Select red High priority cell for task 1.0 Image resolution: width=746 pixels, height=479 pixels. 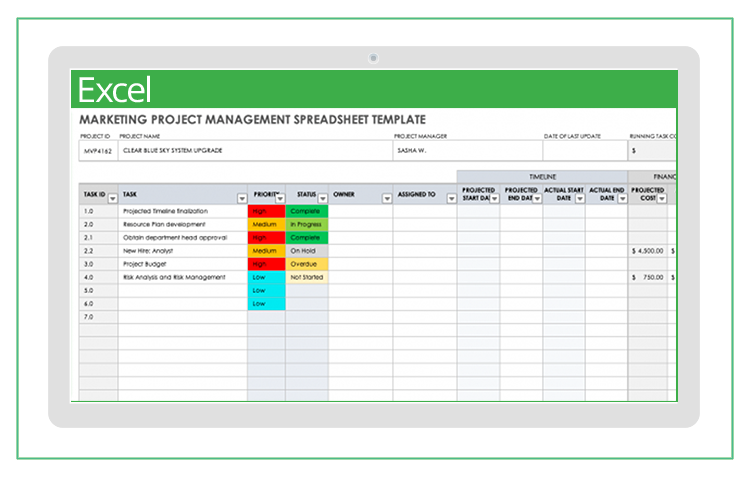pos(266,212)
